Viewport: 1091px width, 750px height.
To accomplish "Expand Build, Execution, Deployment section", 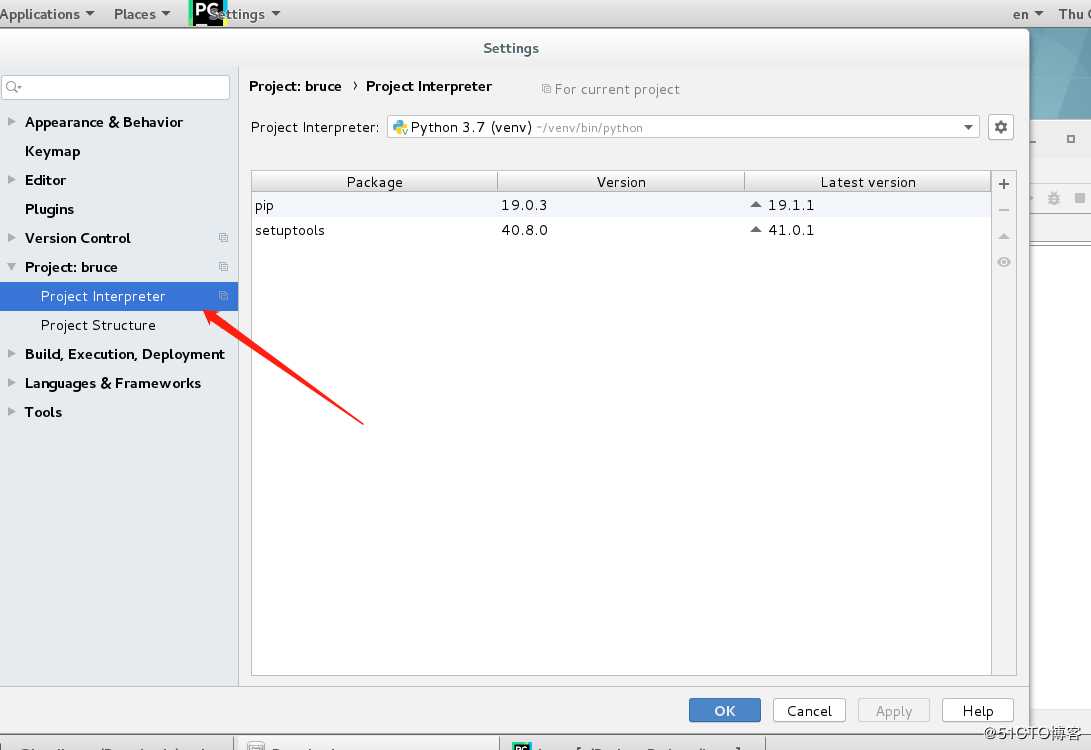I will (x=11, y=354).
